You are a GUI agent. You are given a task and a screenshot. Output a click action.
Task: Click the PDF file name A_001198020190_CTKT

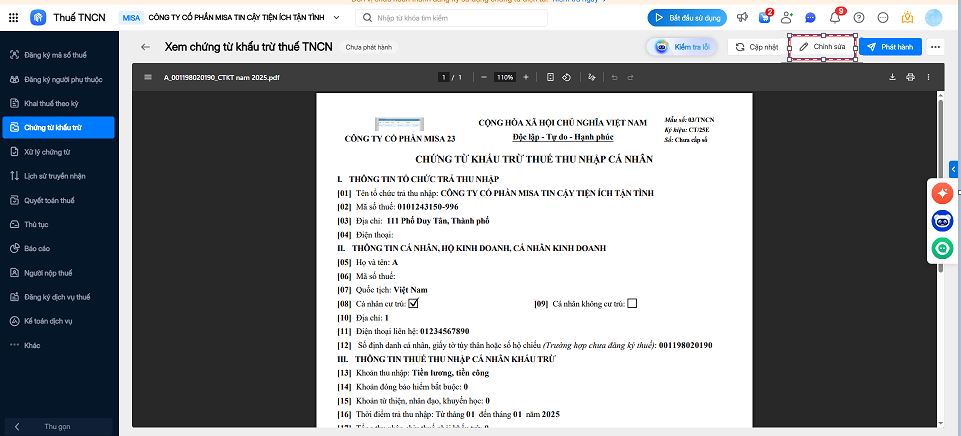tap(222, 78)
